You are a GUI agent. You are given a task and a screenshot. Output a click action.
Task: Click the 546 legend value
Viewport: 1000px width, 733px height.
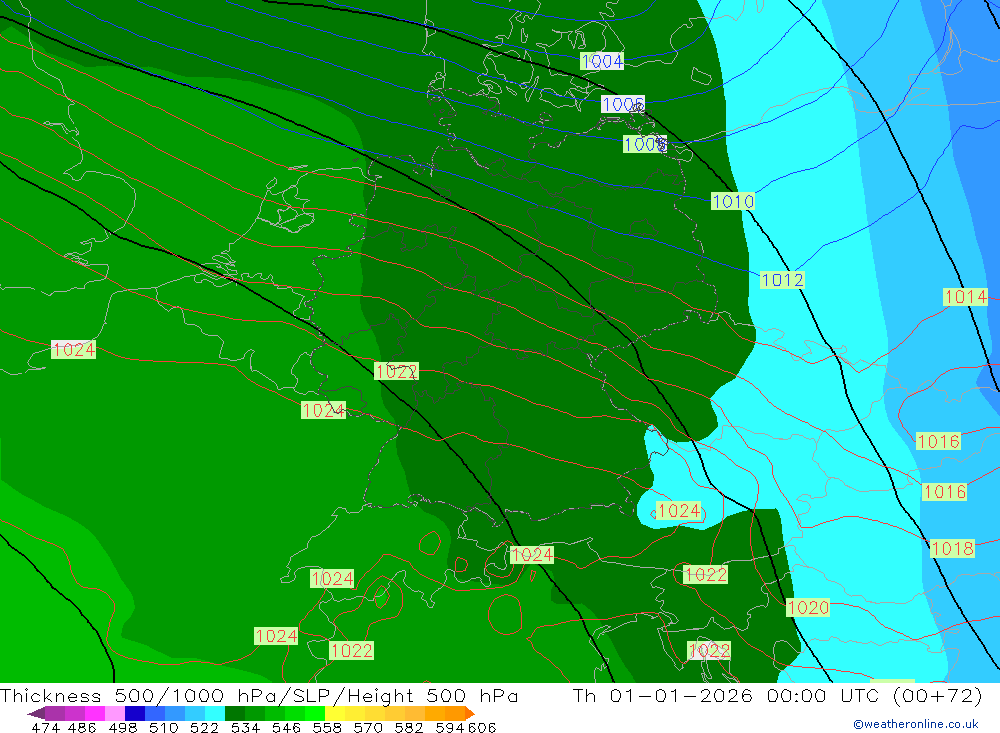tap(286, 727)
